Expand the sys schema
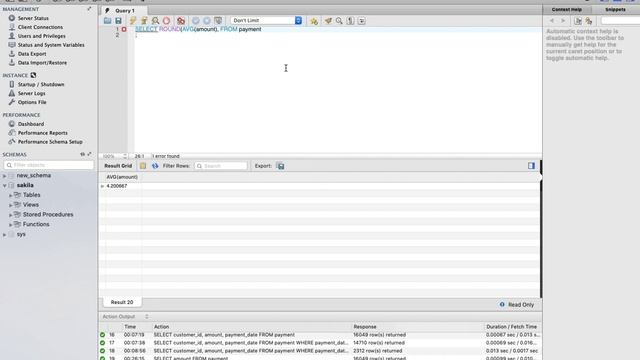The image size is (640, 360). tap(4, 235)
